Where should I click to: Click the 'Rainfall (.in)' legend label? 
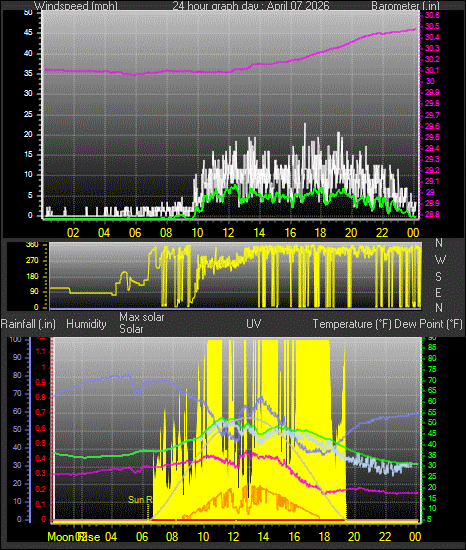tap(28, 324)
